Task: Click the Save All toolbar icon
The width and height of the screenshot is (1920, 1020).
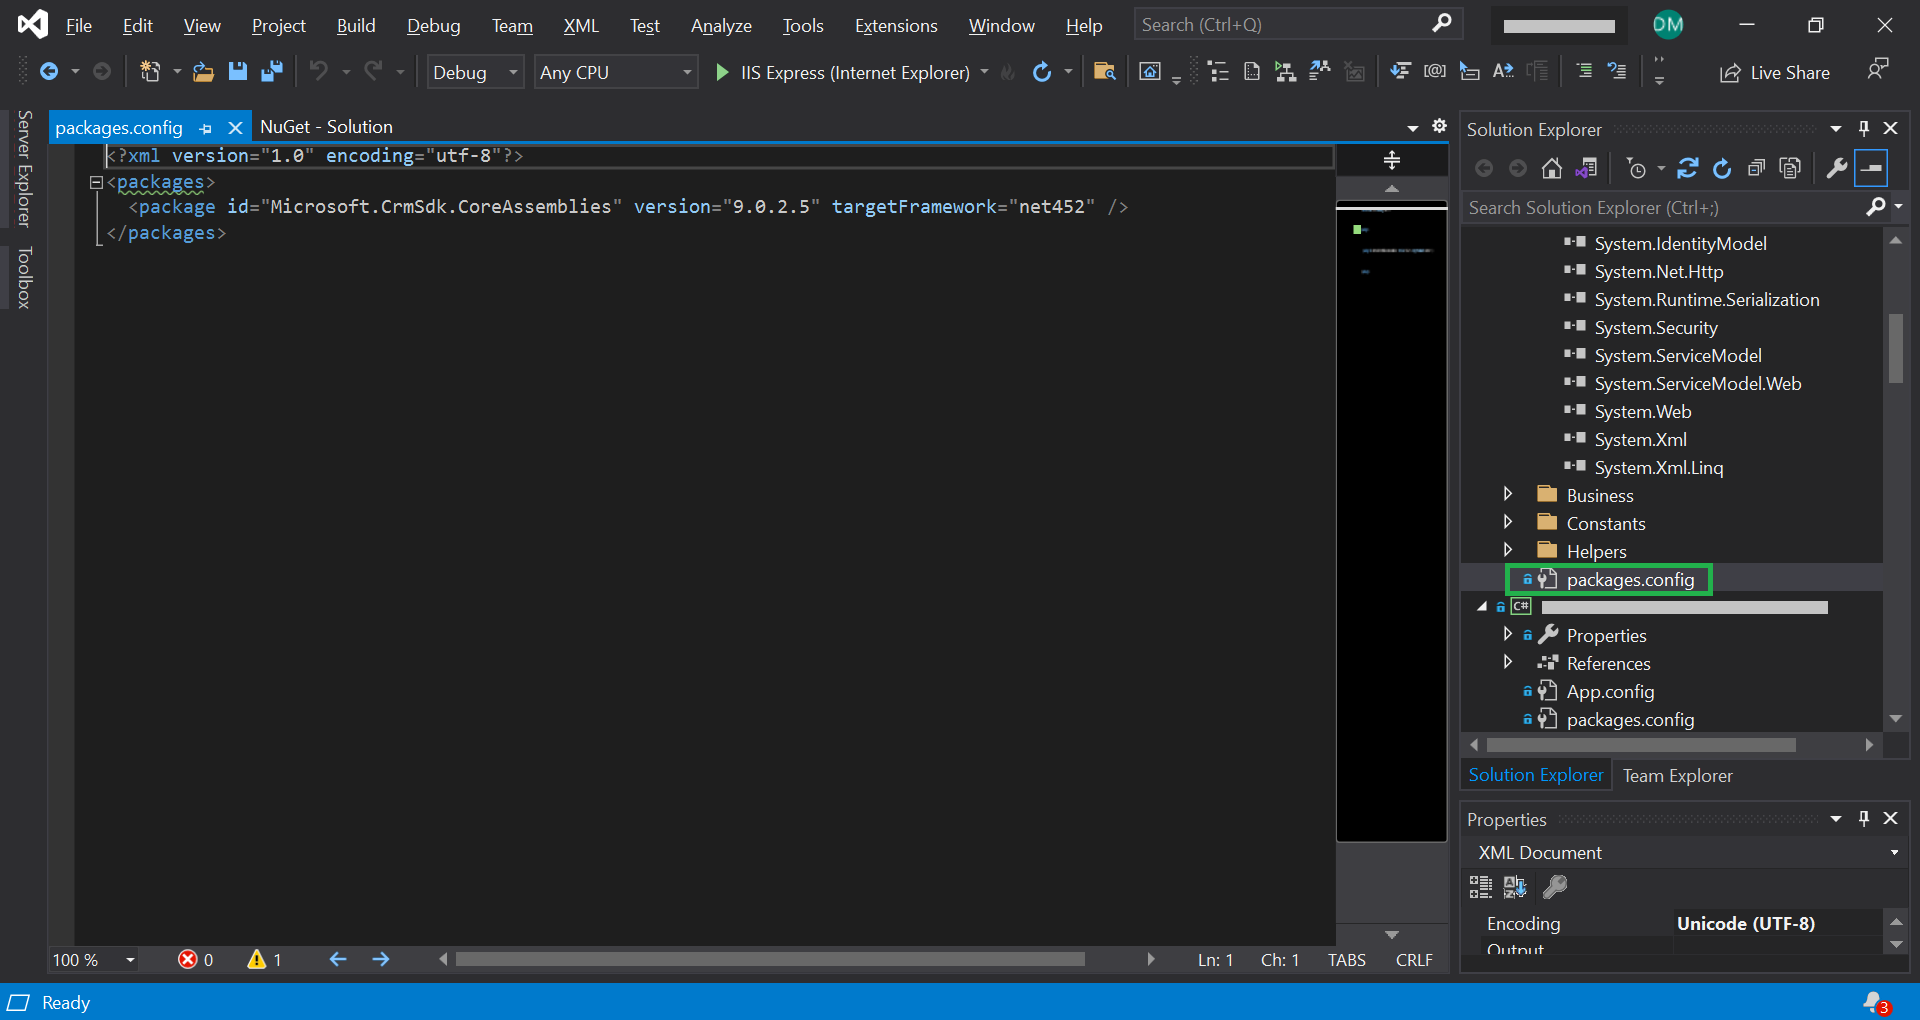Action: pyautogui.click(x=271, y=72)
